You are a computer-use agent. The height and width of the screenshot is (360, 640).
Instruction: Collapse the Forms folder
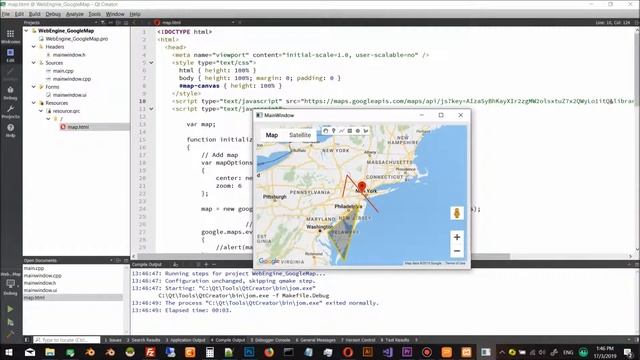pyautogui.click(x=34, y=87)
